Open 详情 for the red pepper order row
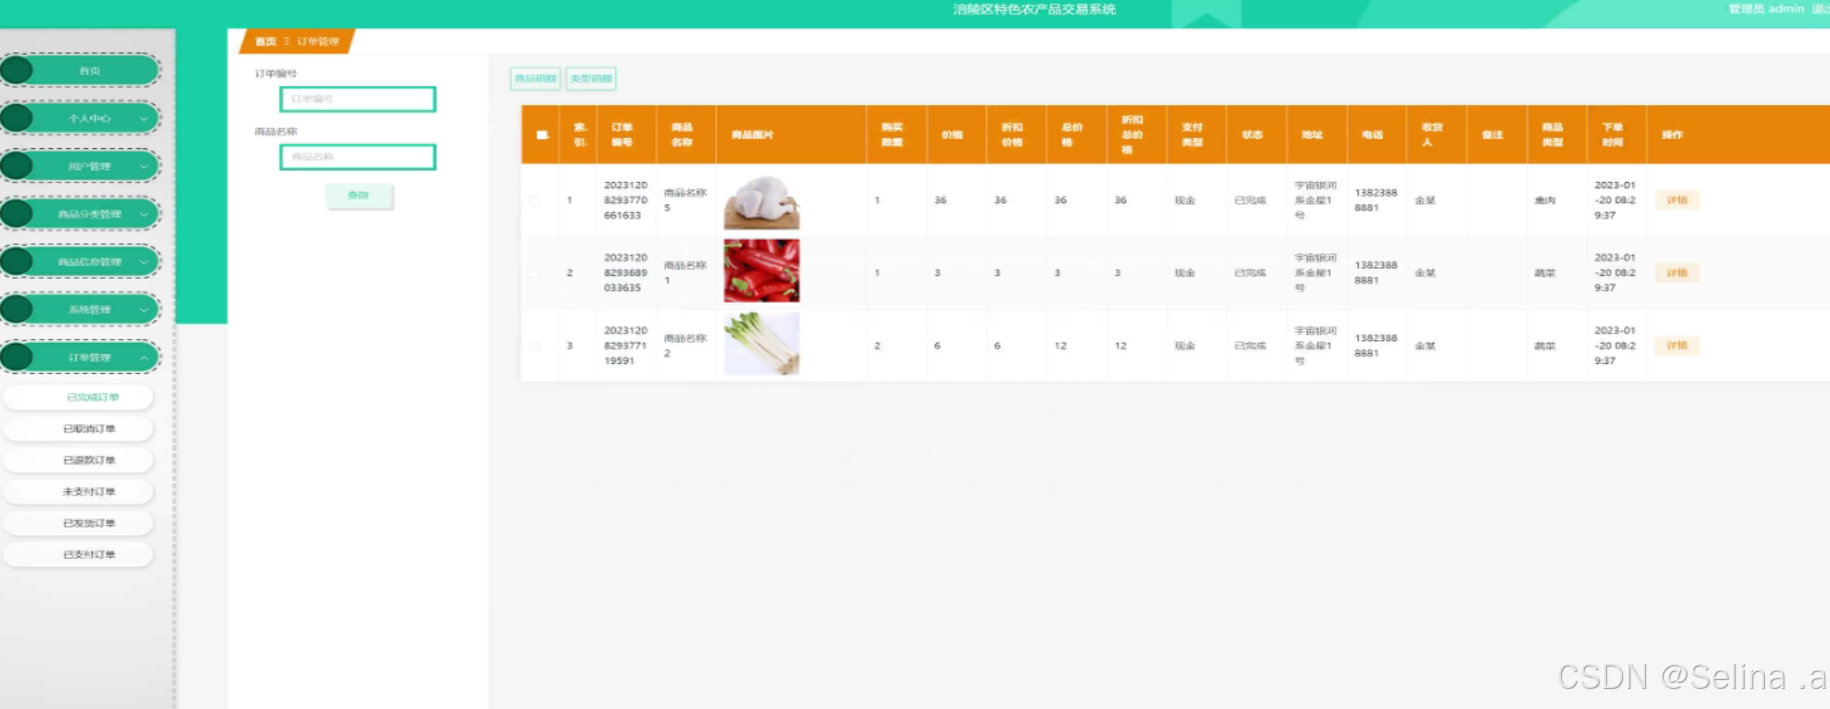This screenshot has height=709, width=1830. 1677,273
